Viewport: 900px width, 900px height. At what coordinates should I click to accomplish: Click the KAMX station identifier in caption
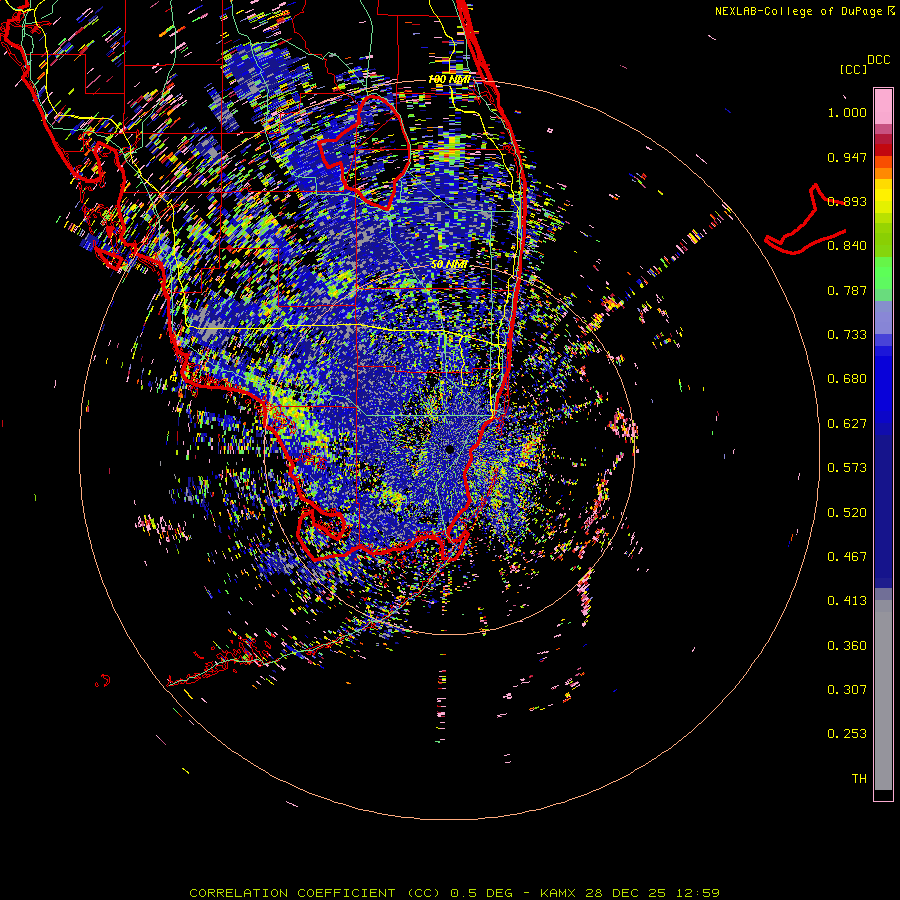[559, 893]
